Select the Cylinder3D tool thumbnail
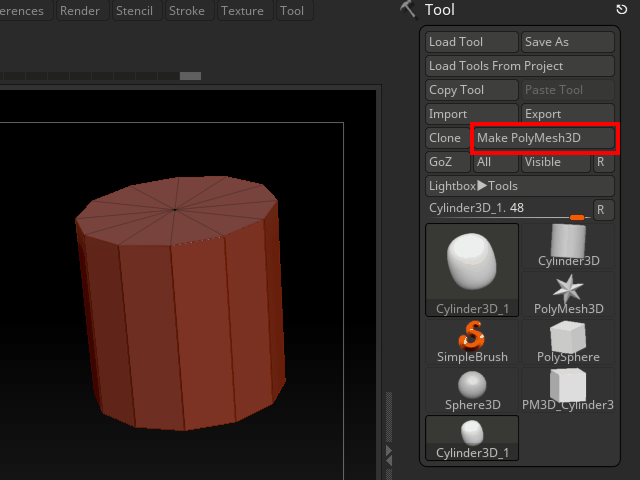 coord(568,246)
